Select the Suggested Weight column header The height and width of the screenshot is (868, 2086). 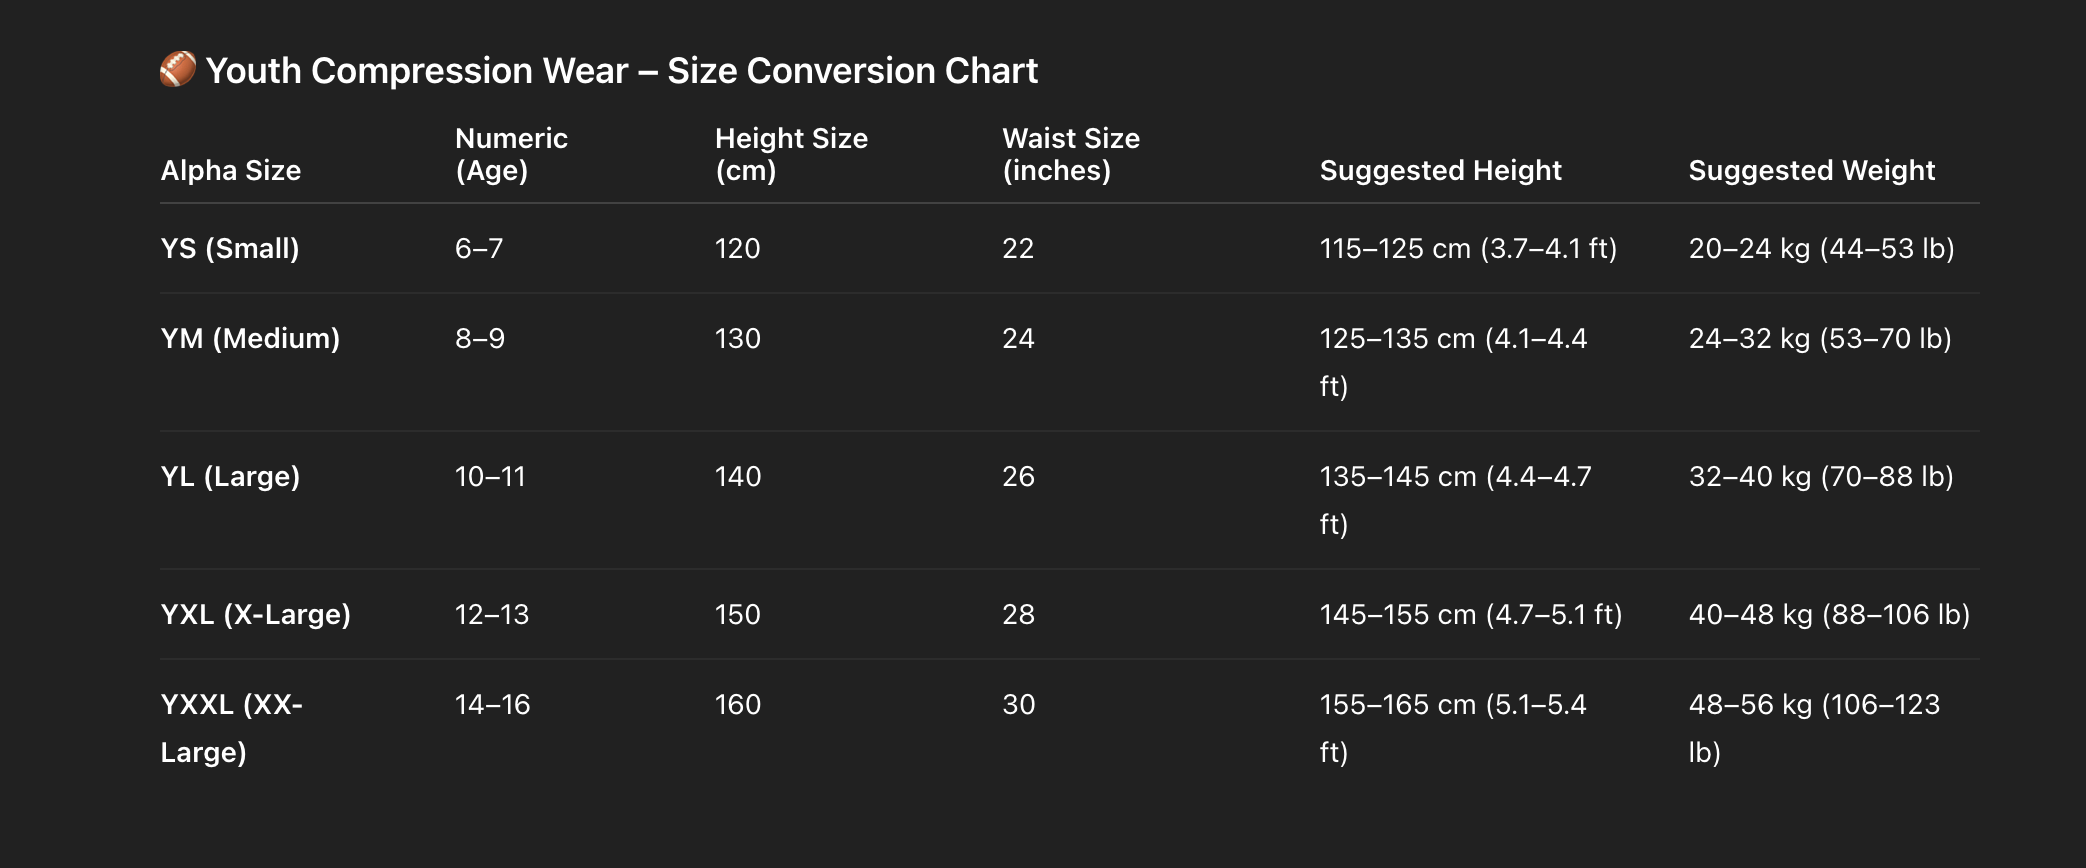[x=1811, y=171]
